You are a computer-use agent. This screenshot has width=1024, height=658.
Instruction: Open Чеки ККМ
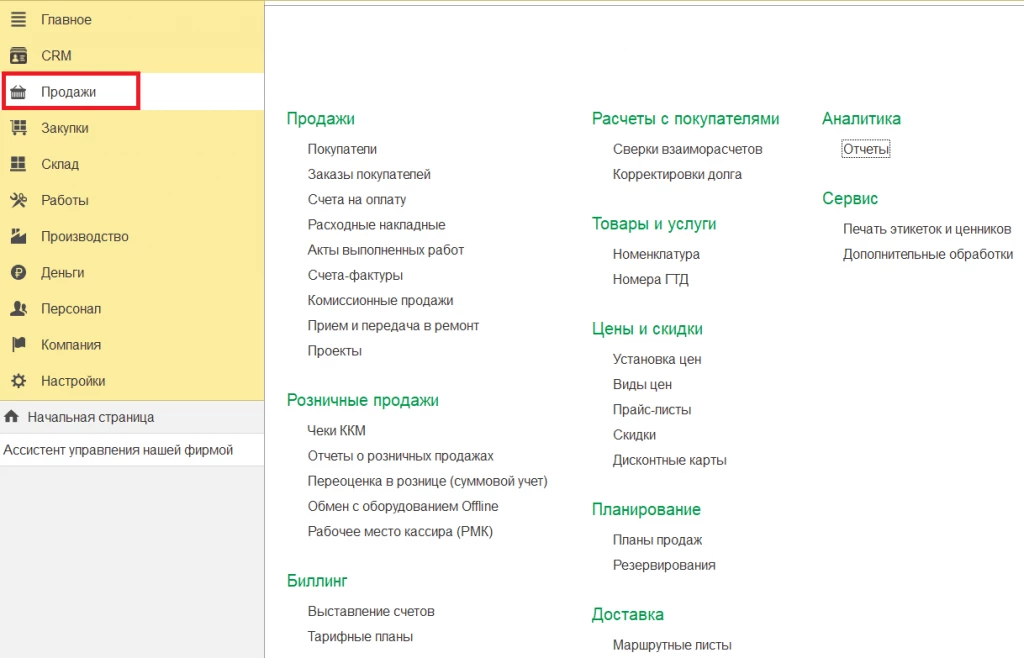(336, 431)
